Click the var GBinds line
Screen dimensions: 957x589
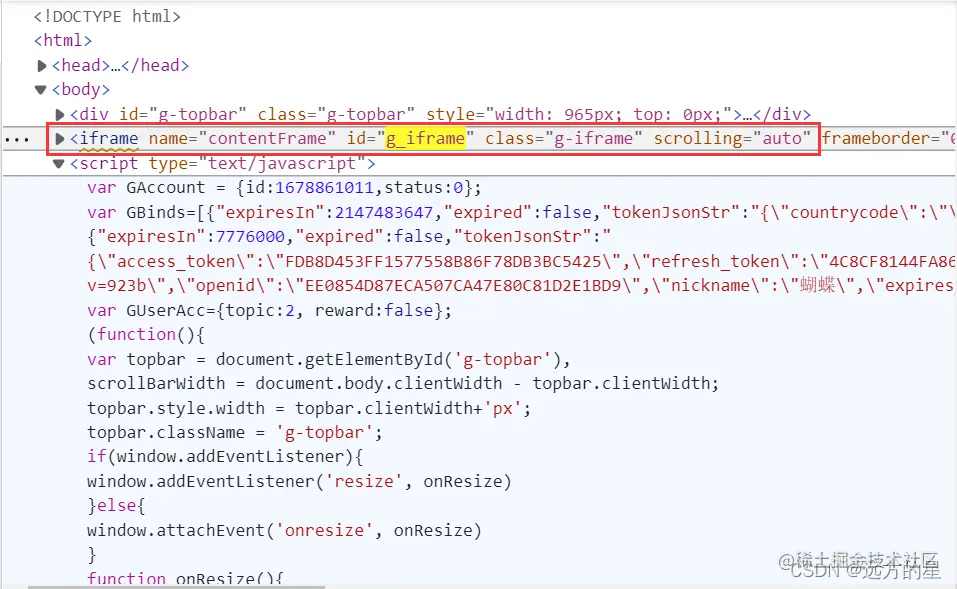pos(522,212)
